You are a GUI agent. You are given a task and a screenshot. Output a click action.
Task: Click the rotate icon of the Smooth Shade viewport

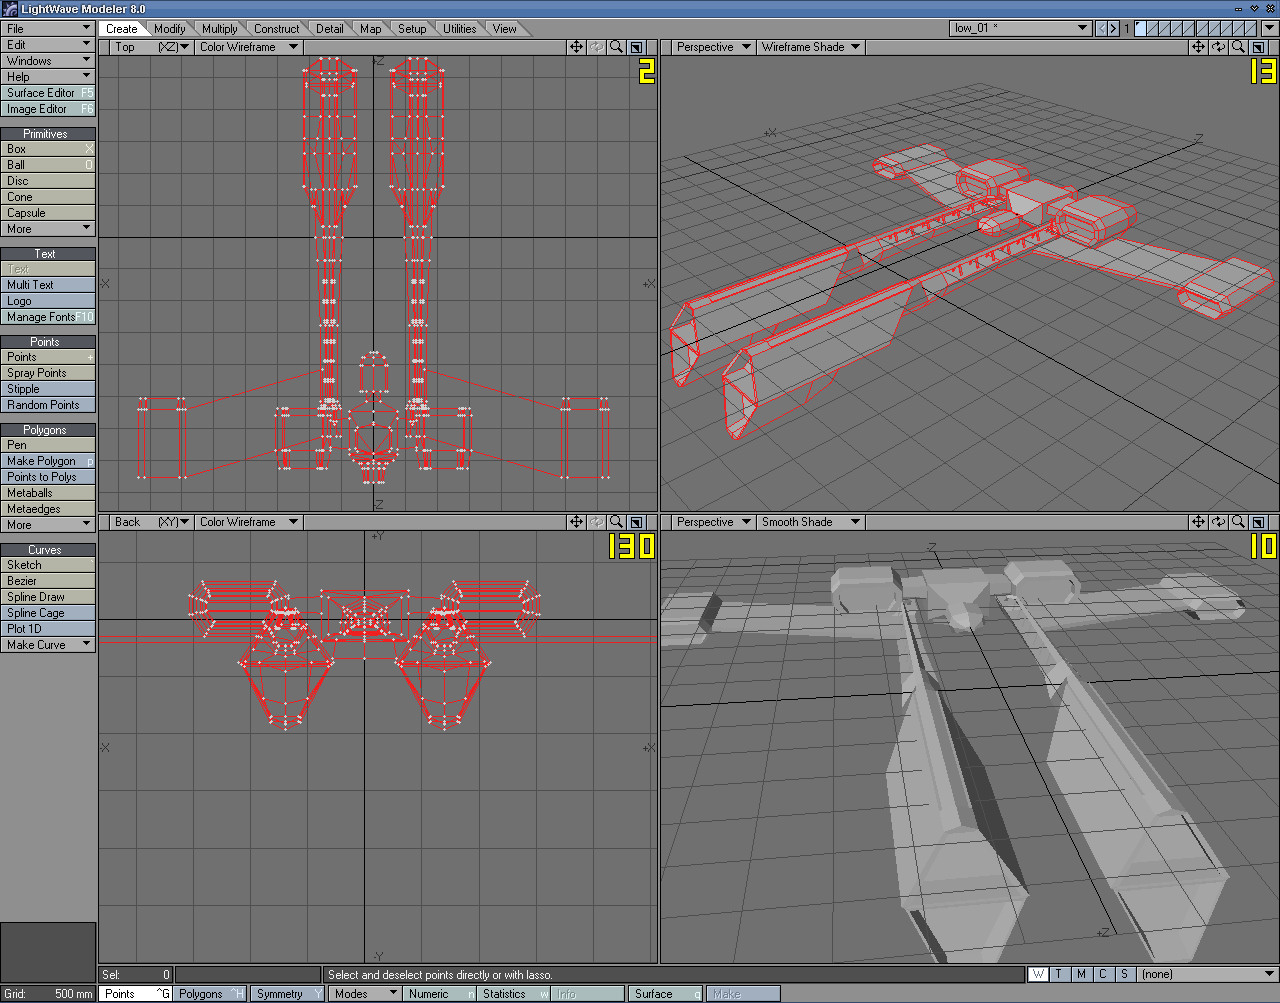(x=1218, y=522)
